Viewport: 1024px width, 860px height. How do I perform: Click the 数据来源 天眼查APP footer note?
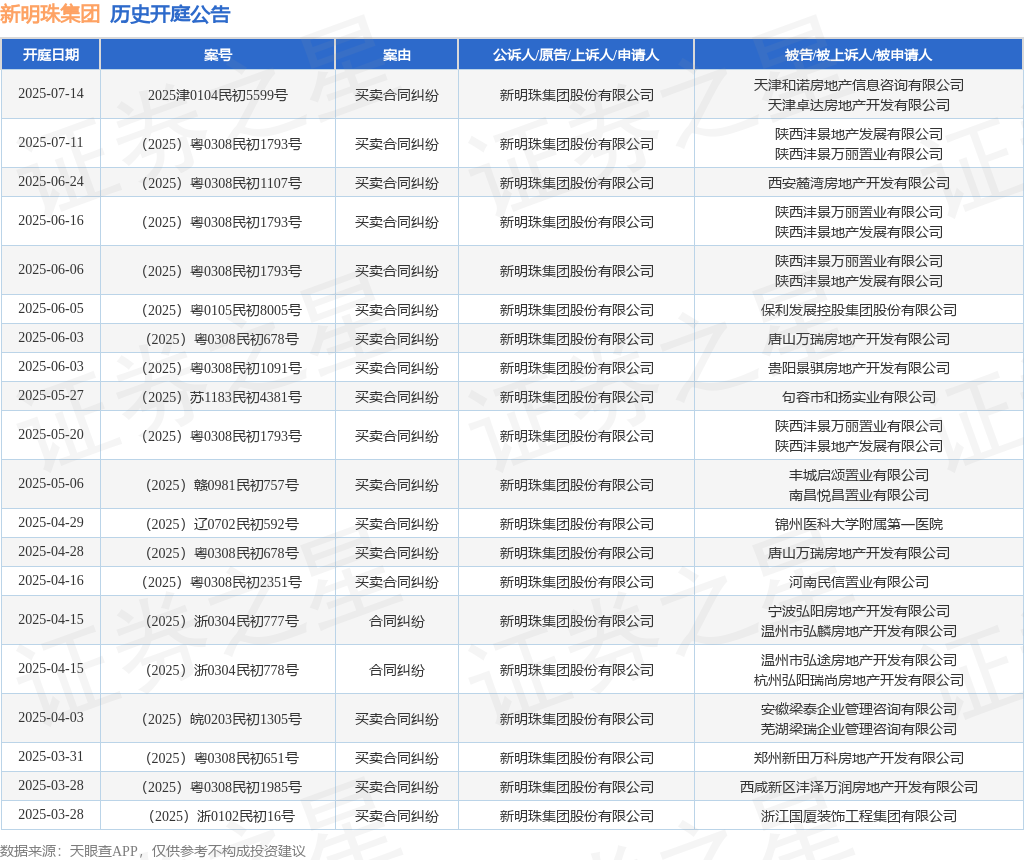(153, 851)
